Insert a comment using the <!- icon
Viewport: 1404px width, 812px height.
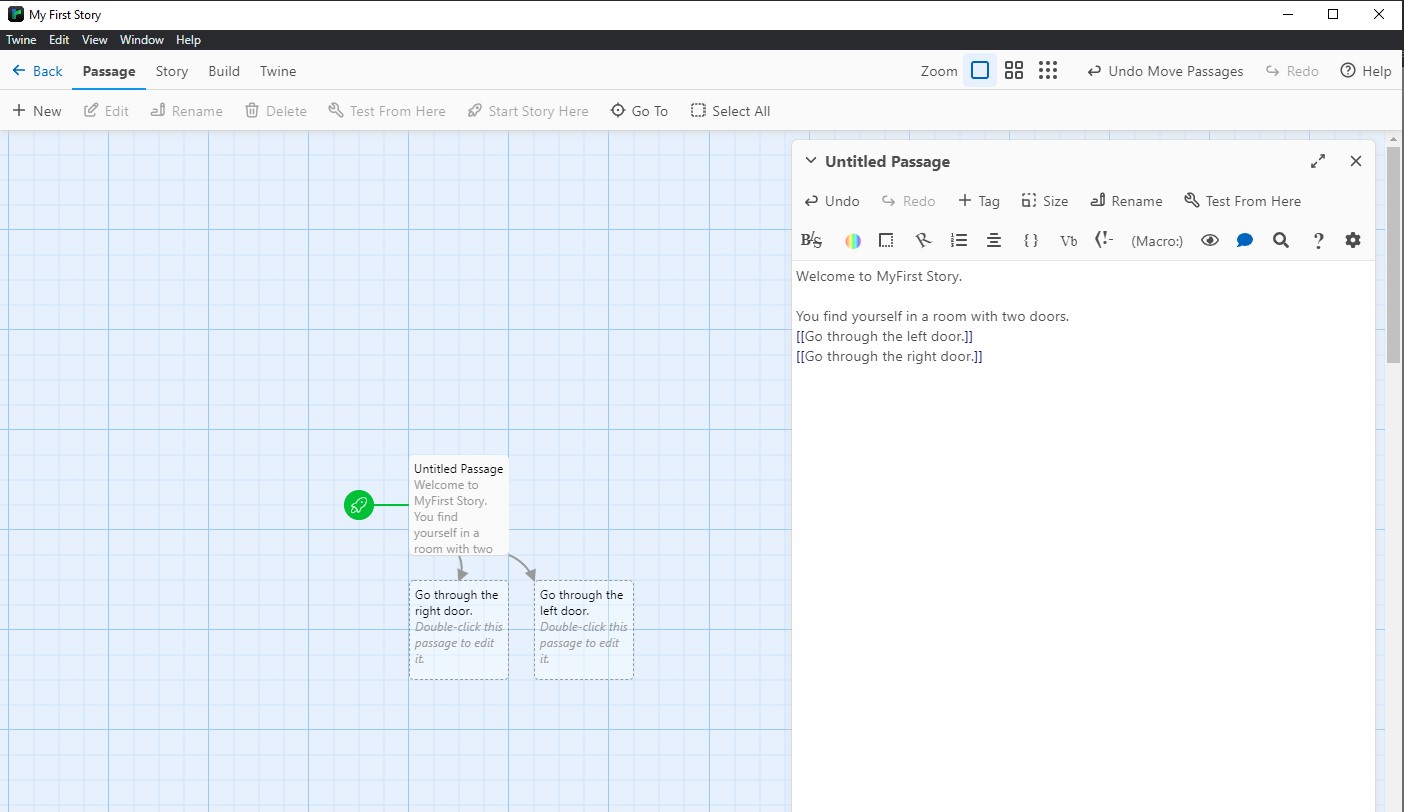1104,240
